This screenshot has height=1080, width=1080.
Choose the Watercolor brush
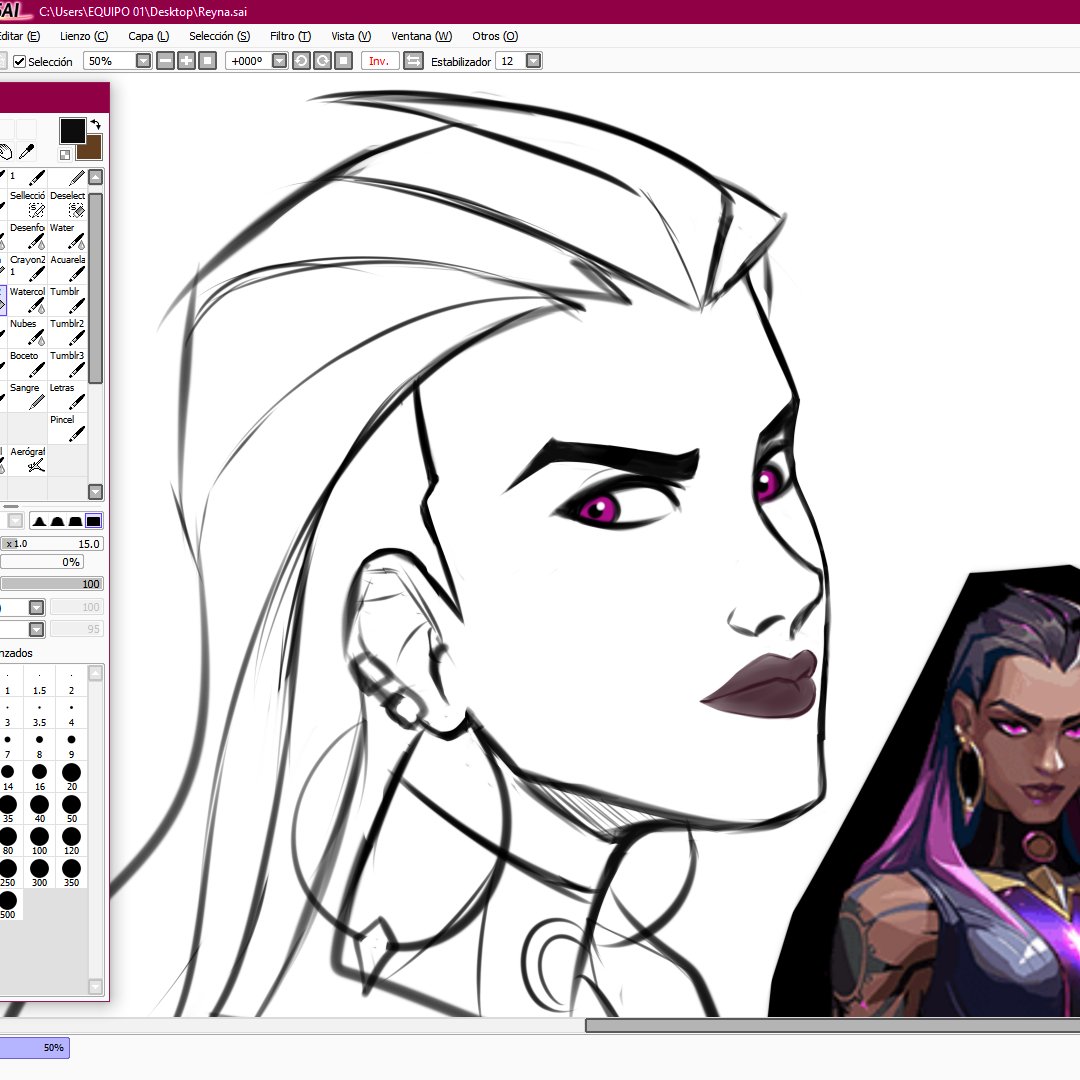click(28, 300)
